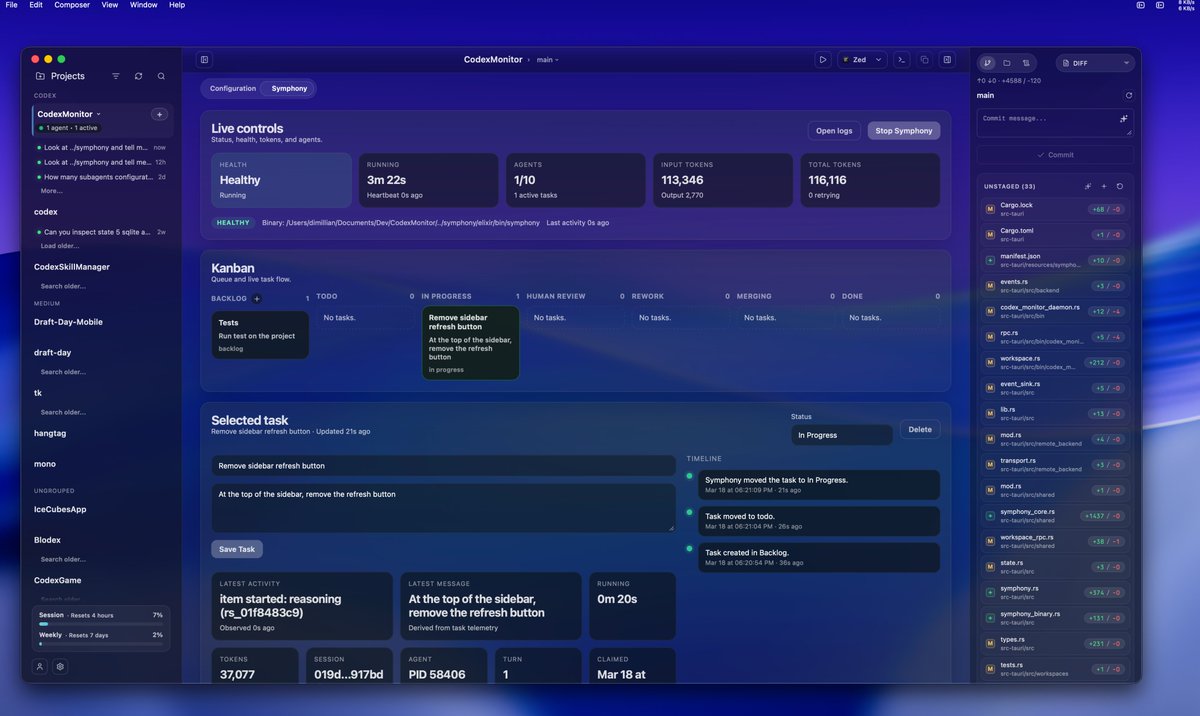
Task: Stage all unstaged files with plus icon
Action: [1104, 186]
